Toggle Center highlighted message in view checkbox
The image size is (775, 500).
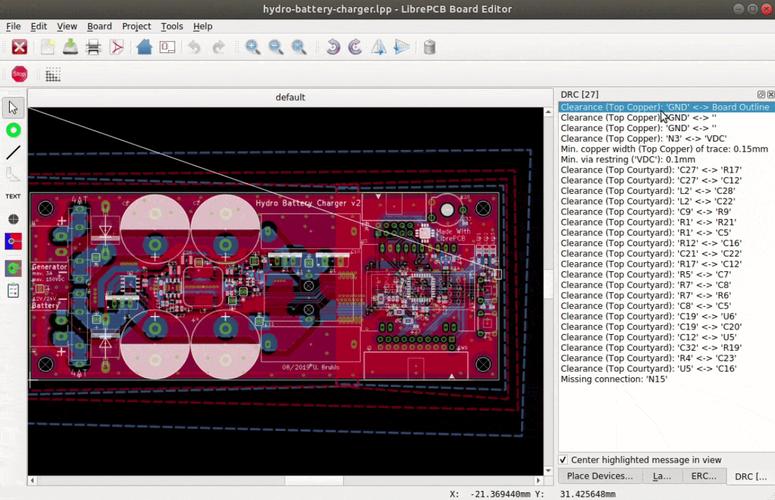(x=563, y=460)
